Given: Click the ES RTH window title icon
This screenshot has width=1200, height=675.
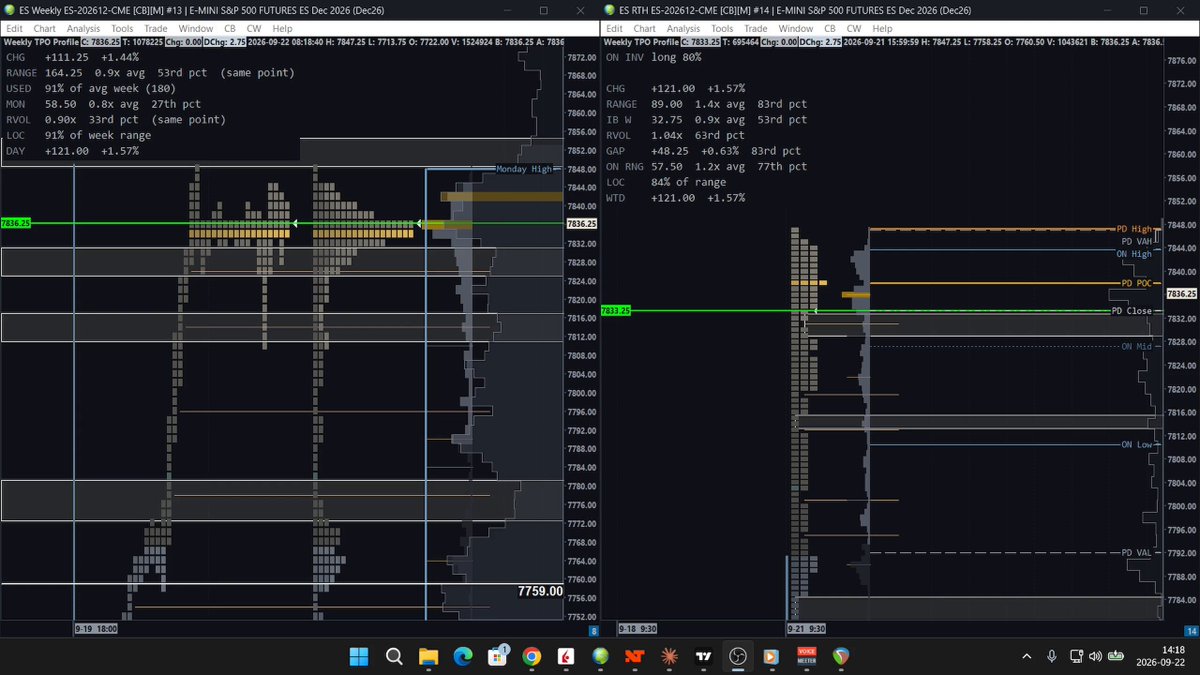Looking at the screenshot, I should (609, 10).
